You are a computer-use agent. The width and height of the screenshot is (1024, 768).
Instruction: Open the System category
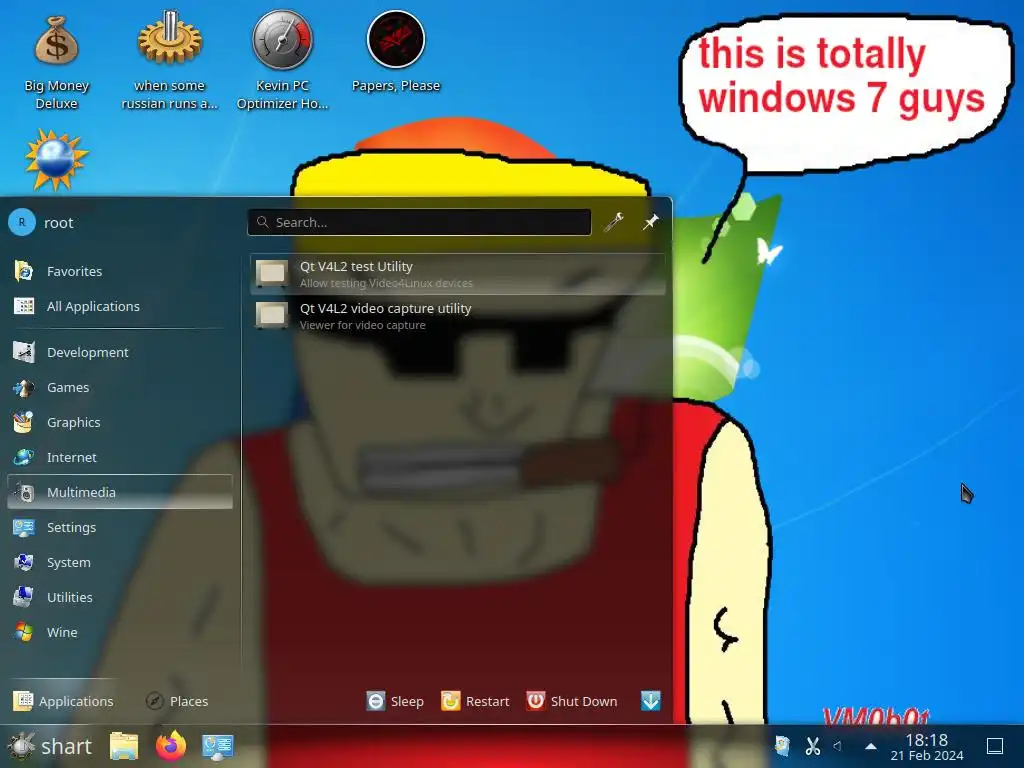pyautogui.click(x=120, y=562)
